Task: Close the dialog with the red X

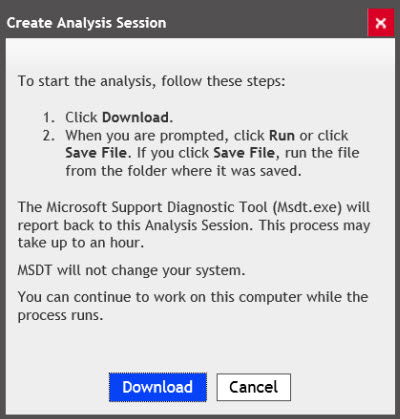Action: pos(381,23)
